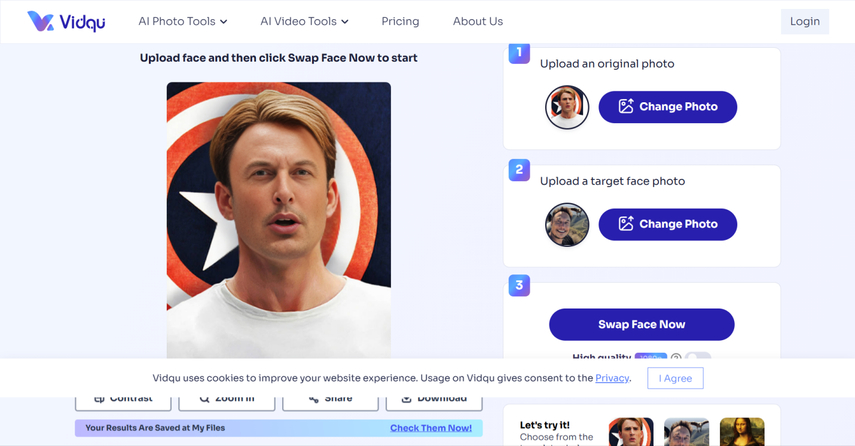Click the Vidqu logo

point(66,21)
